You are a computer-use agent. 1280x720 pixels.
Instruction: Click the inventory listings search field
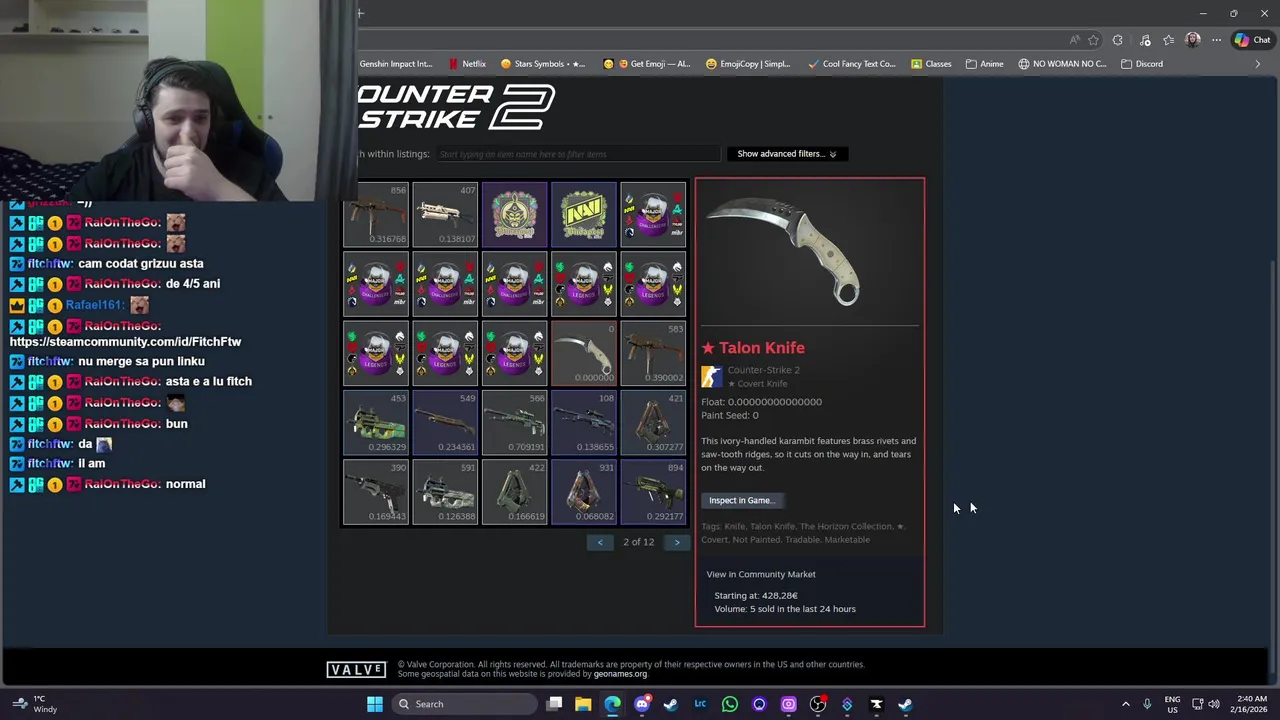[x=578, y=154]
